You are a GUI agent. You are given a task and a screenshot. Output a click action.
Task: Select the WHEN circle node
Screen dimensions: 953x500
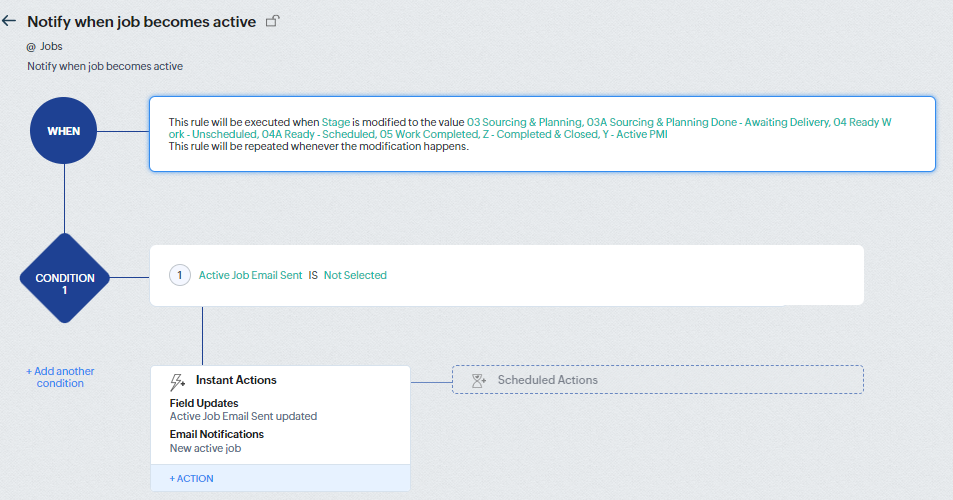click(63, 131)
